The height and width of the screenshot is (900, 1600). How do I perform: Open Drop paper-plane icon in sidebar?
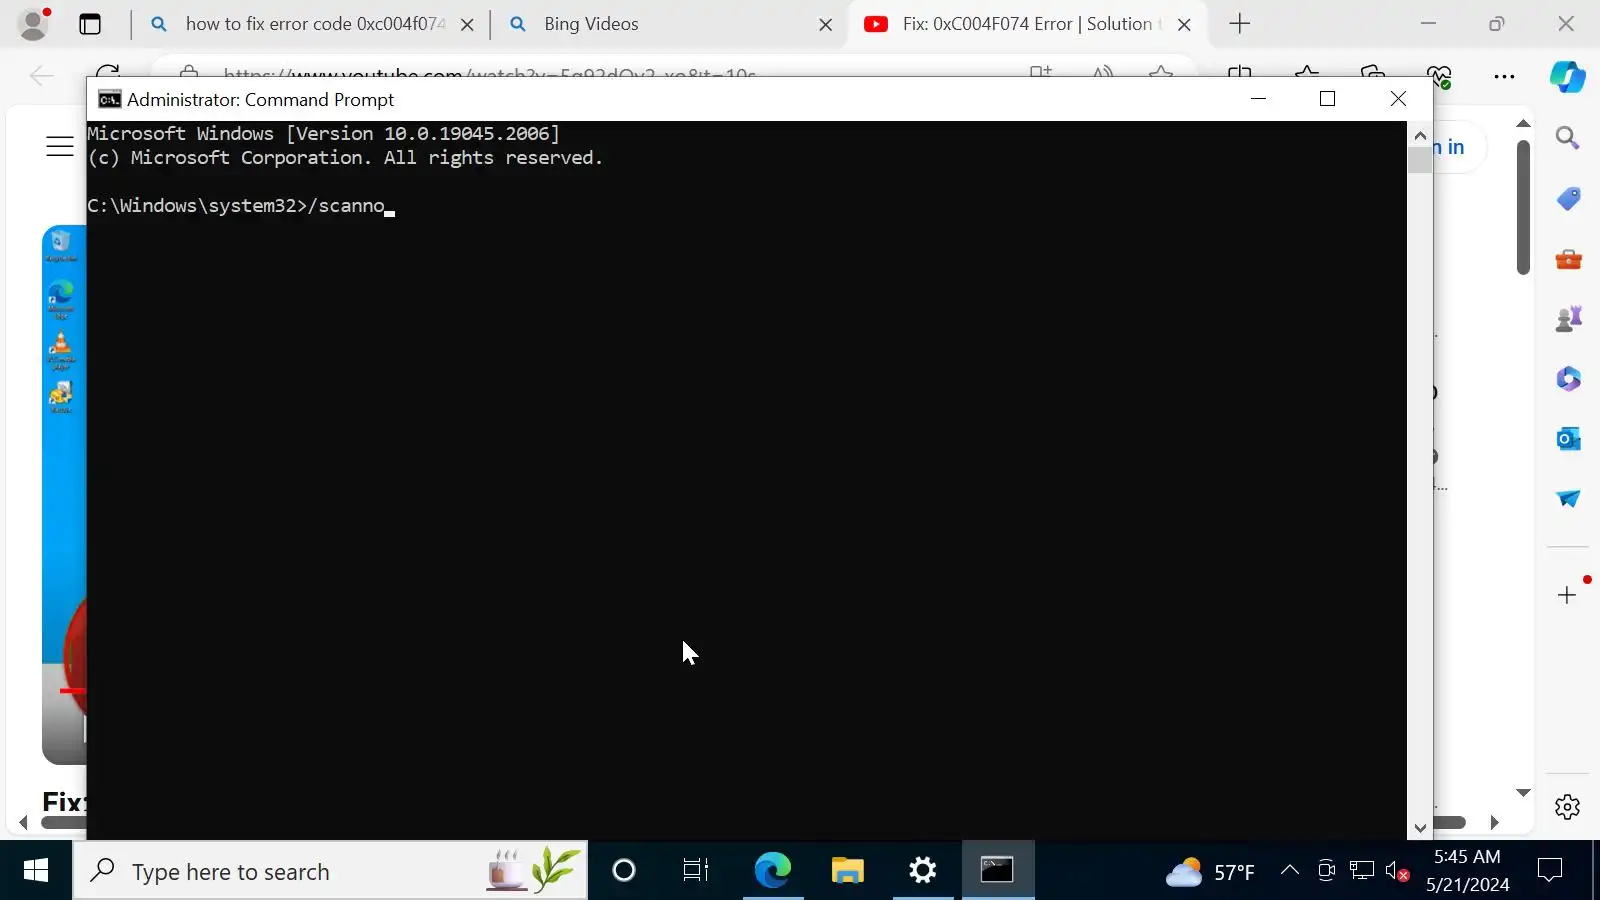pyautogui.click(x=1568, y=499)
